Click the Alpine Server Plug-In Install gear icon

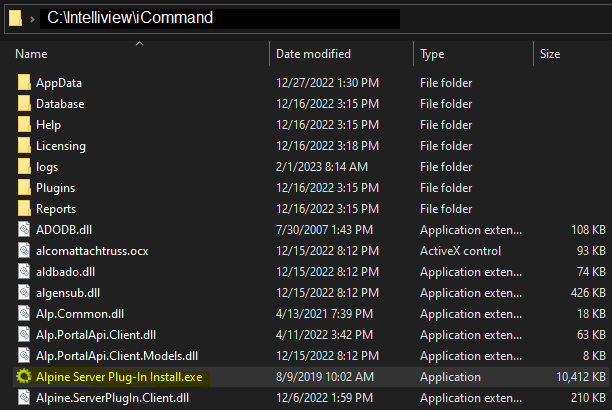[x=24, y=376]
